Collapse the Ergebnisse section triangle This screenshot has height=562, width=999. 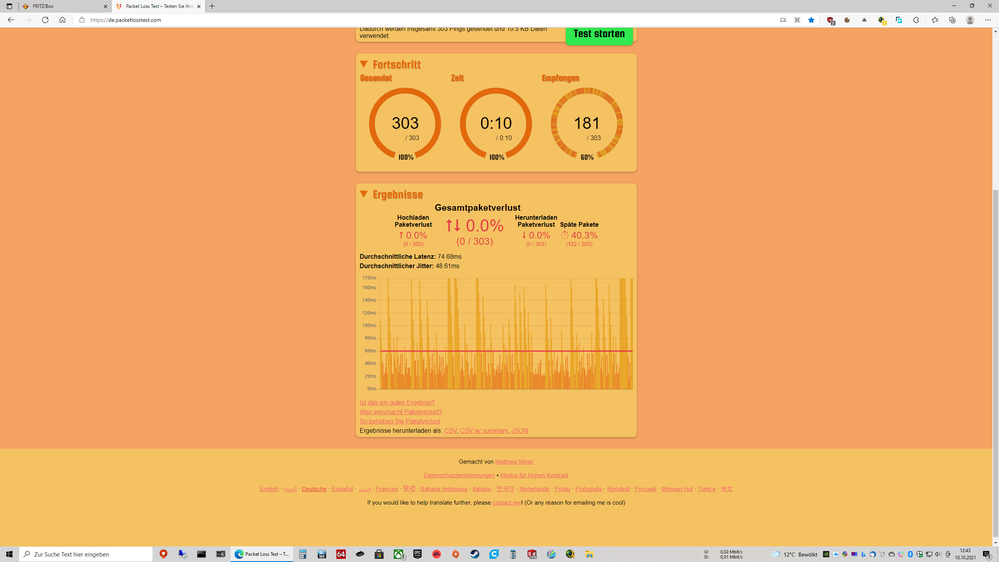tap(364, 194)
